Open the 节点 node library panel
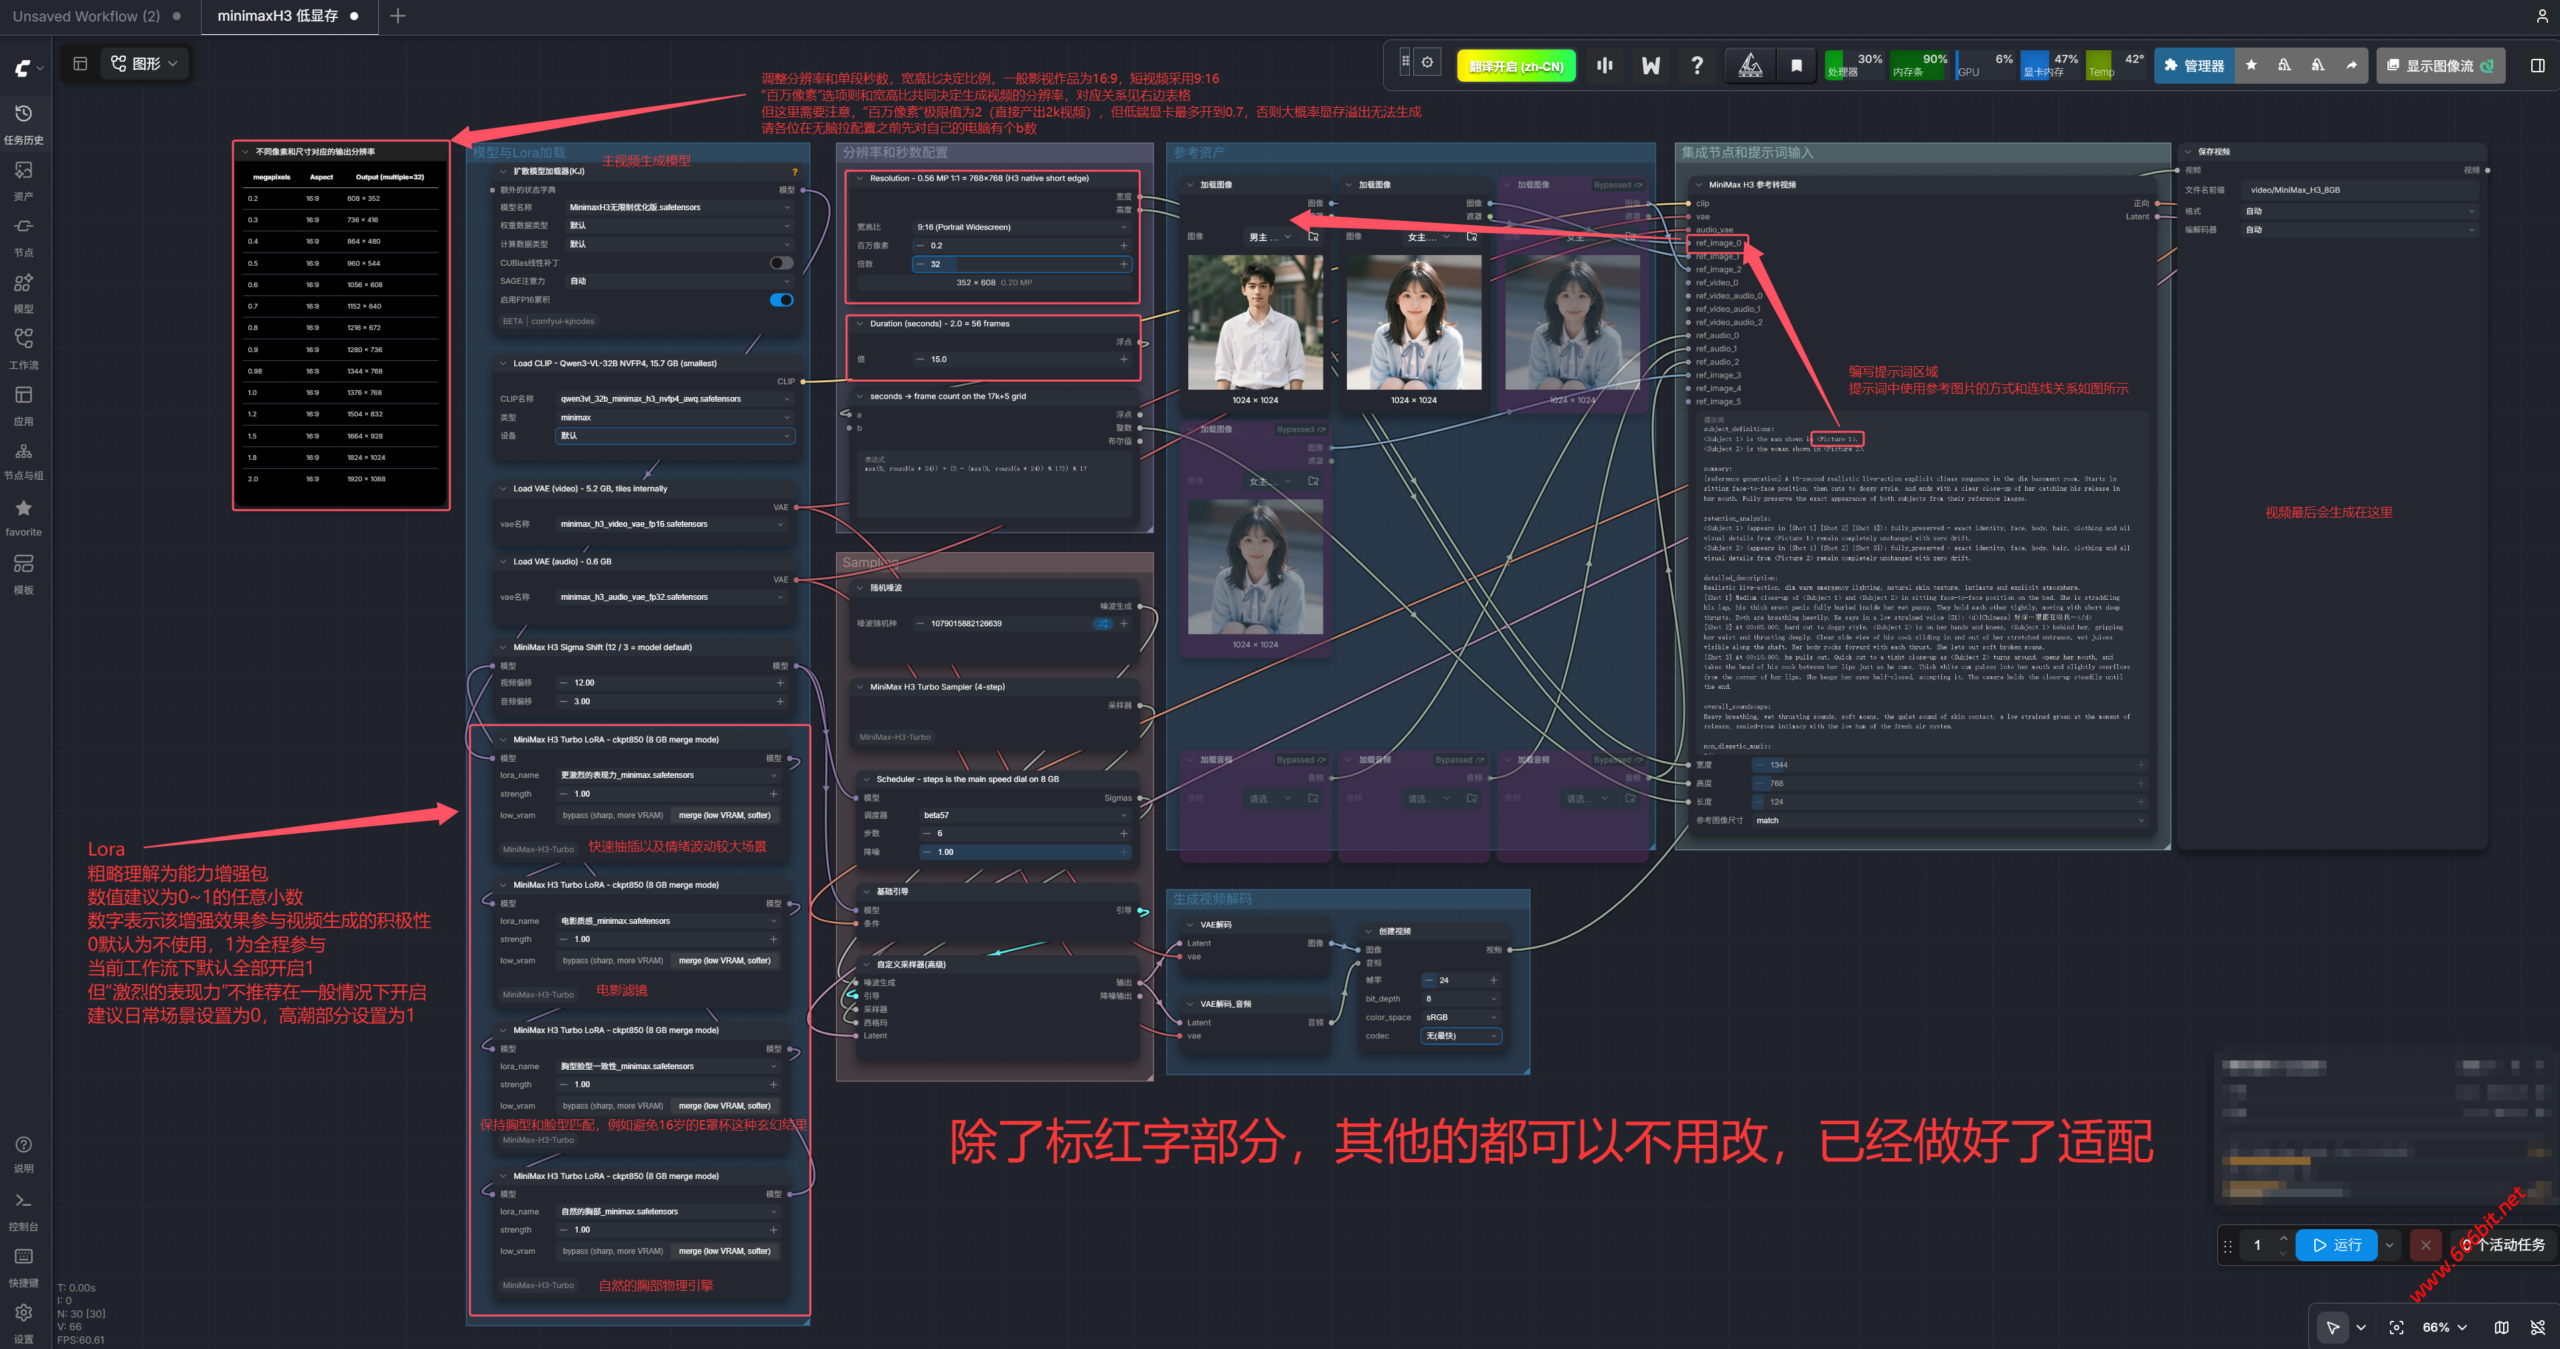The image size is (2560, 1349). 24,237
